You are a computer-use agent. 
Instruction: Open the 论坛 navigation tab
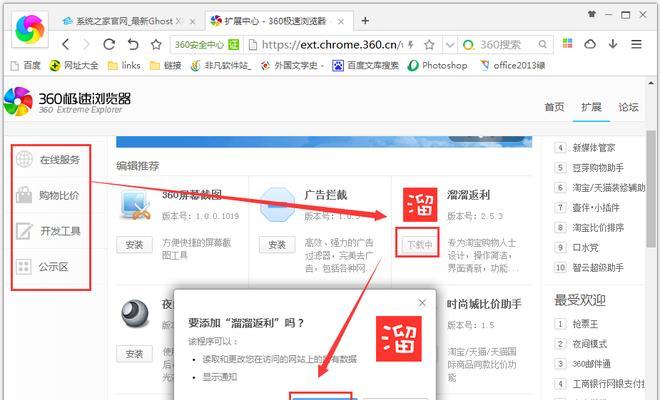click(x=628, y=107)
